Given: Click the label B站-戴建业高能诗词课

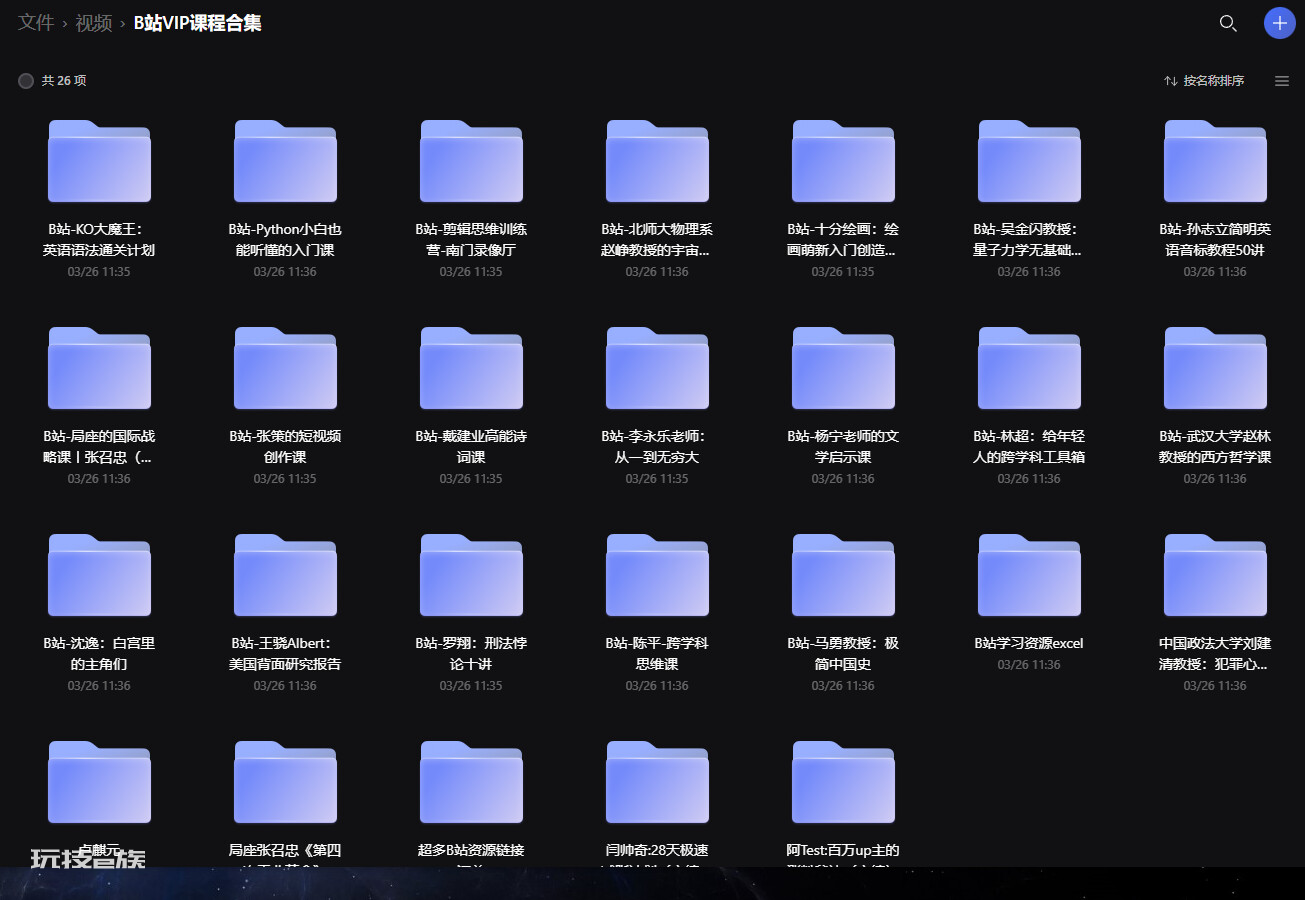Looking at the screenshot, I should pyautogui.click(x=471, y=447).
